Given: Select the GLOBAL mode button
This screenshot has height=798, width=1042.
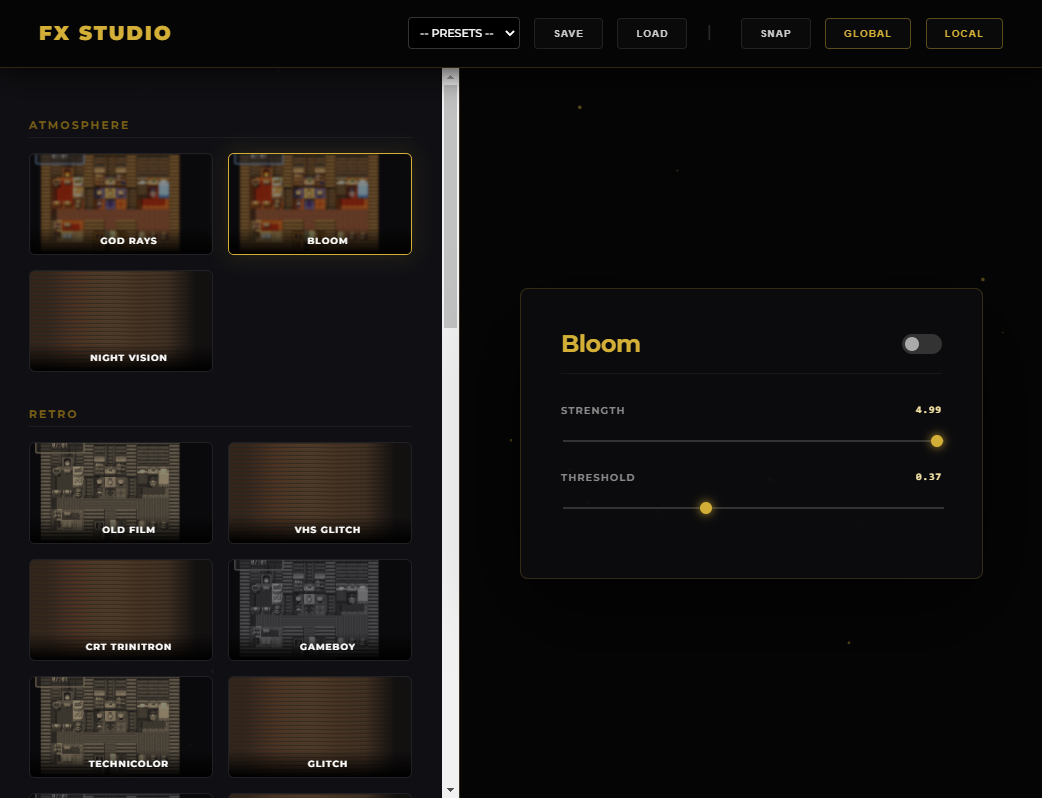Looking at the screenshot, I should [867, 33].
